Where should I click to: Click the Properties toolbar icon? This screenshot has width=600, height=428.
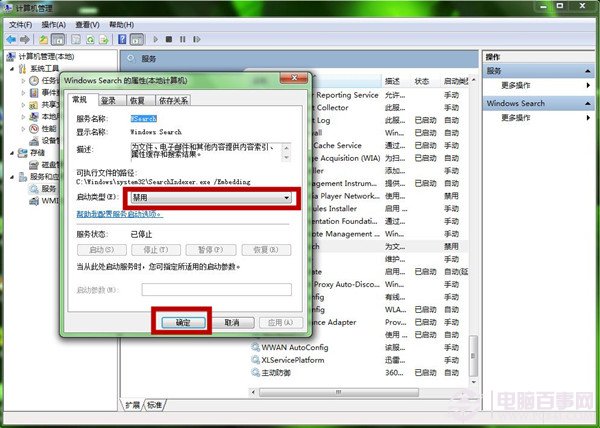pyautogui.click(x=76, y=39)
